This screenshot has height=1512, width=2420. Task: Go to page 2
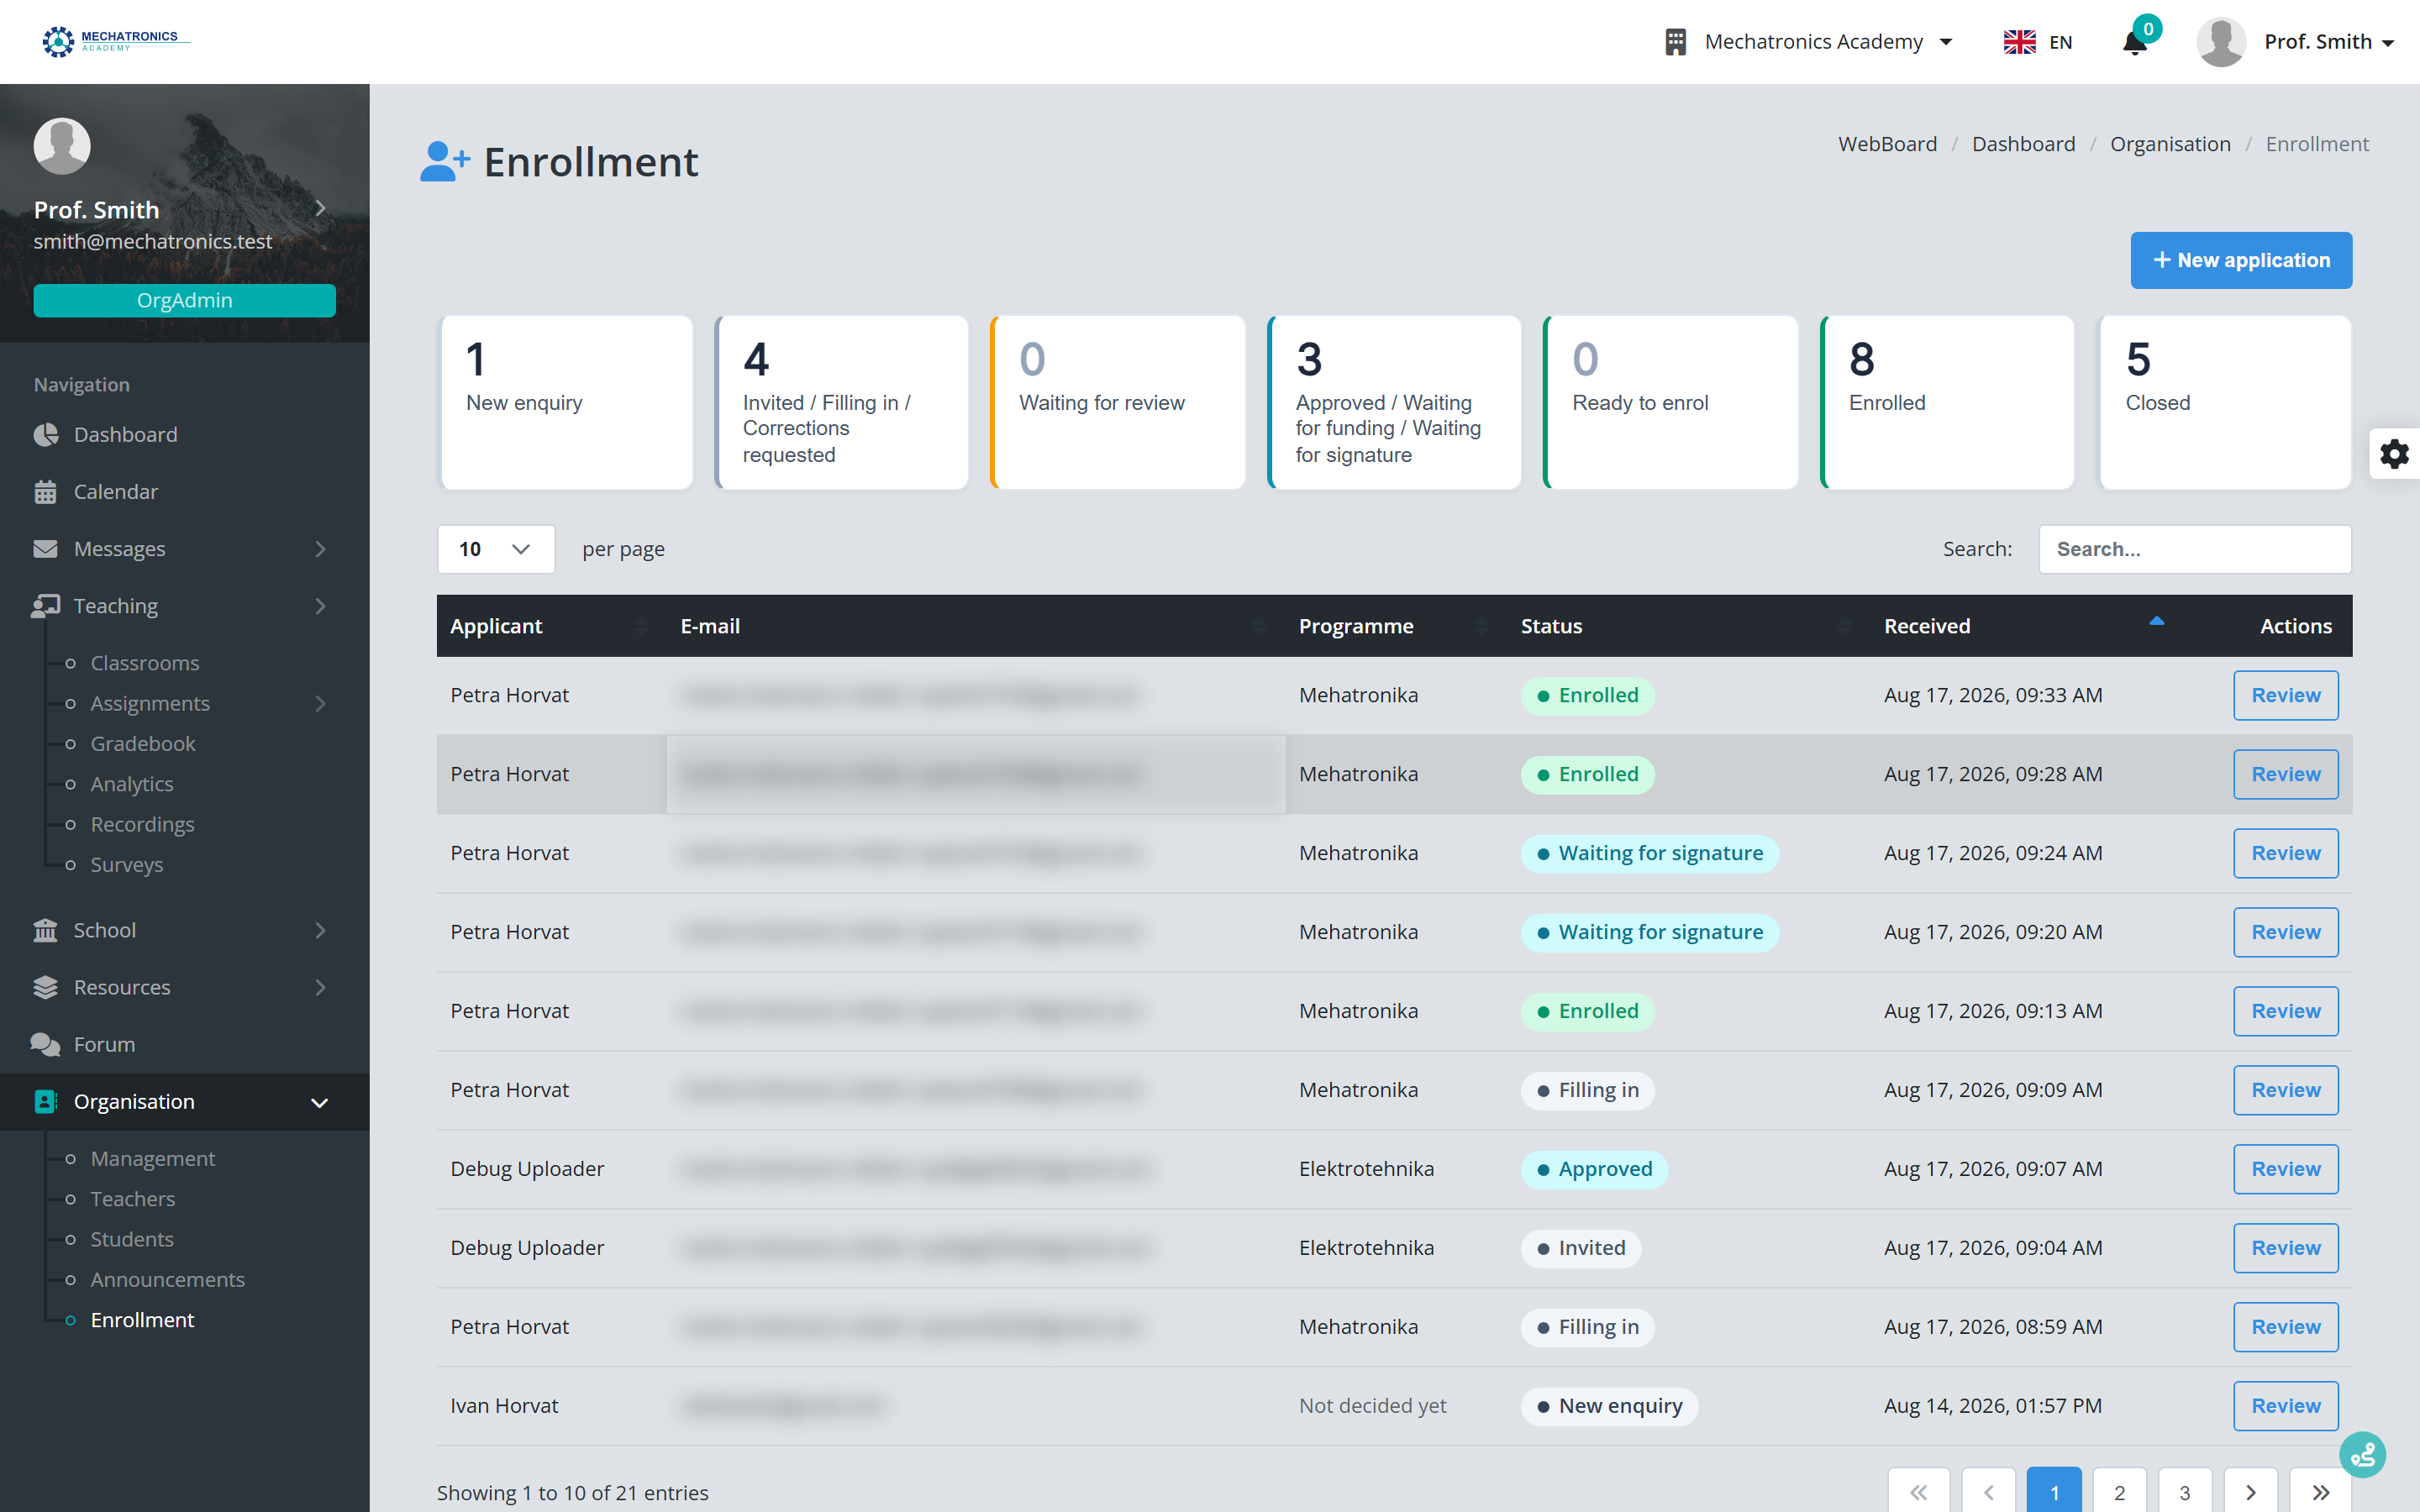2119,1492
